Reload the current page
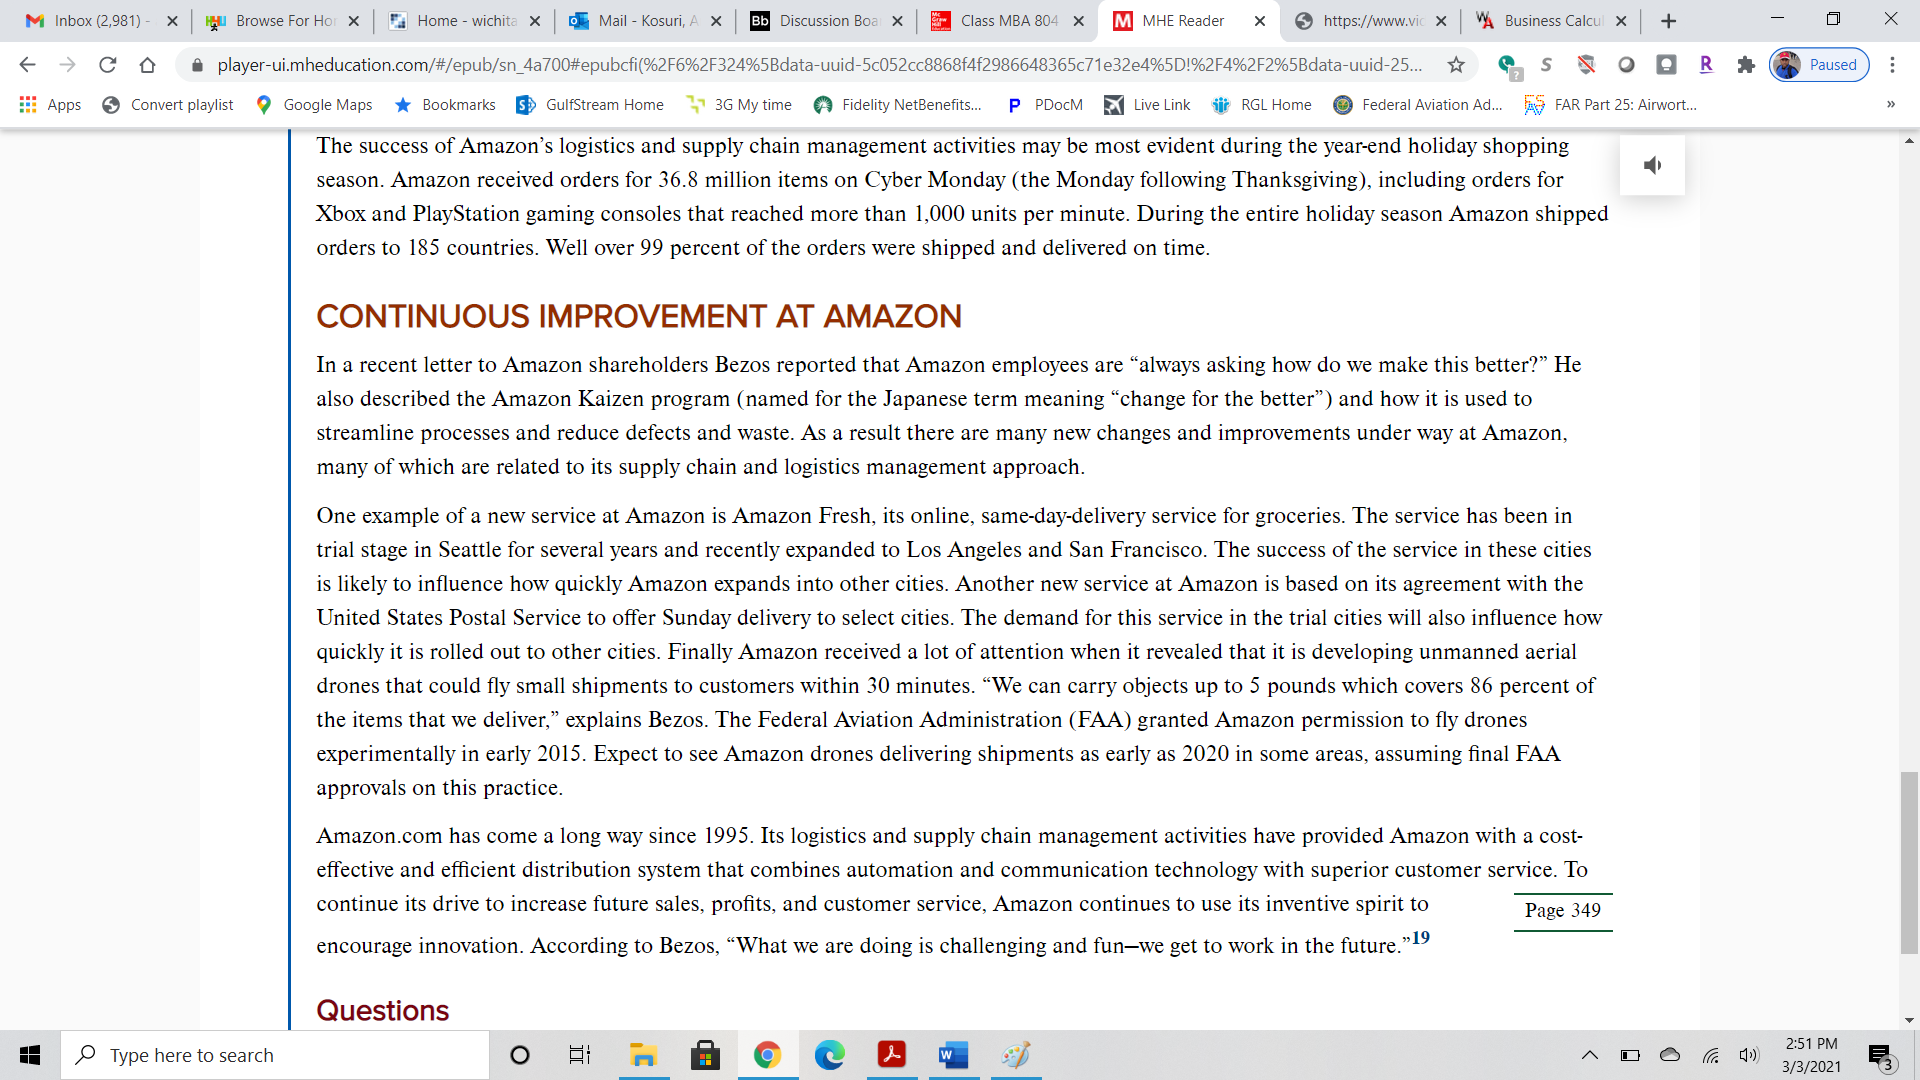 point(107,65)
